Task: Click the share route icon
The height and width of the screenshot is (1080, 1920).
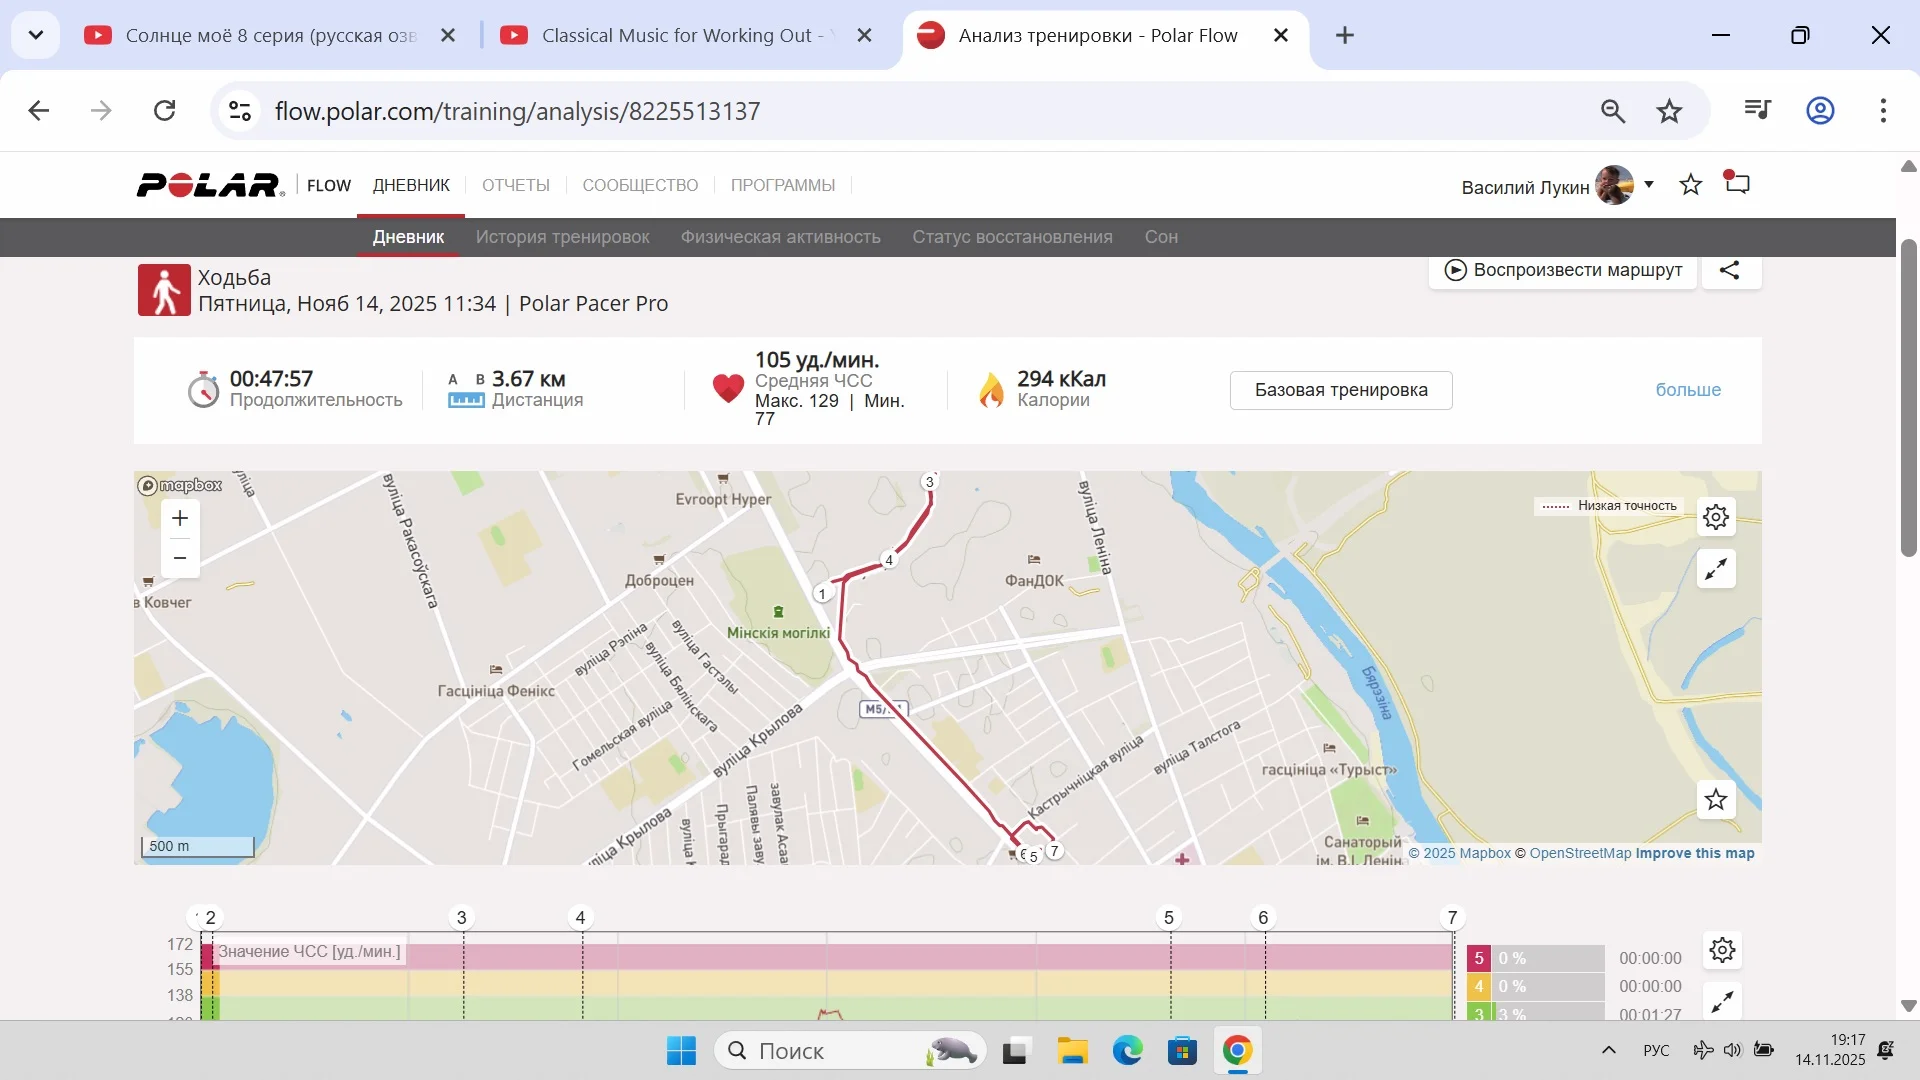Action: (1730, 270)
